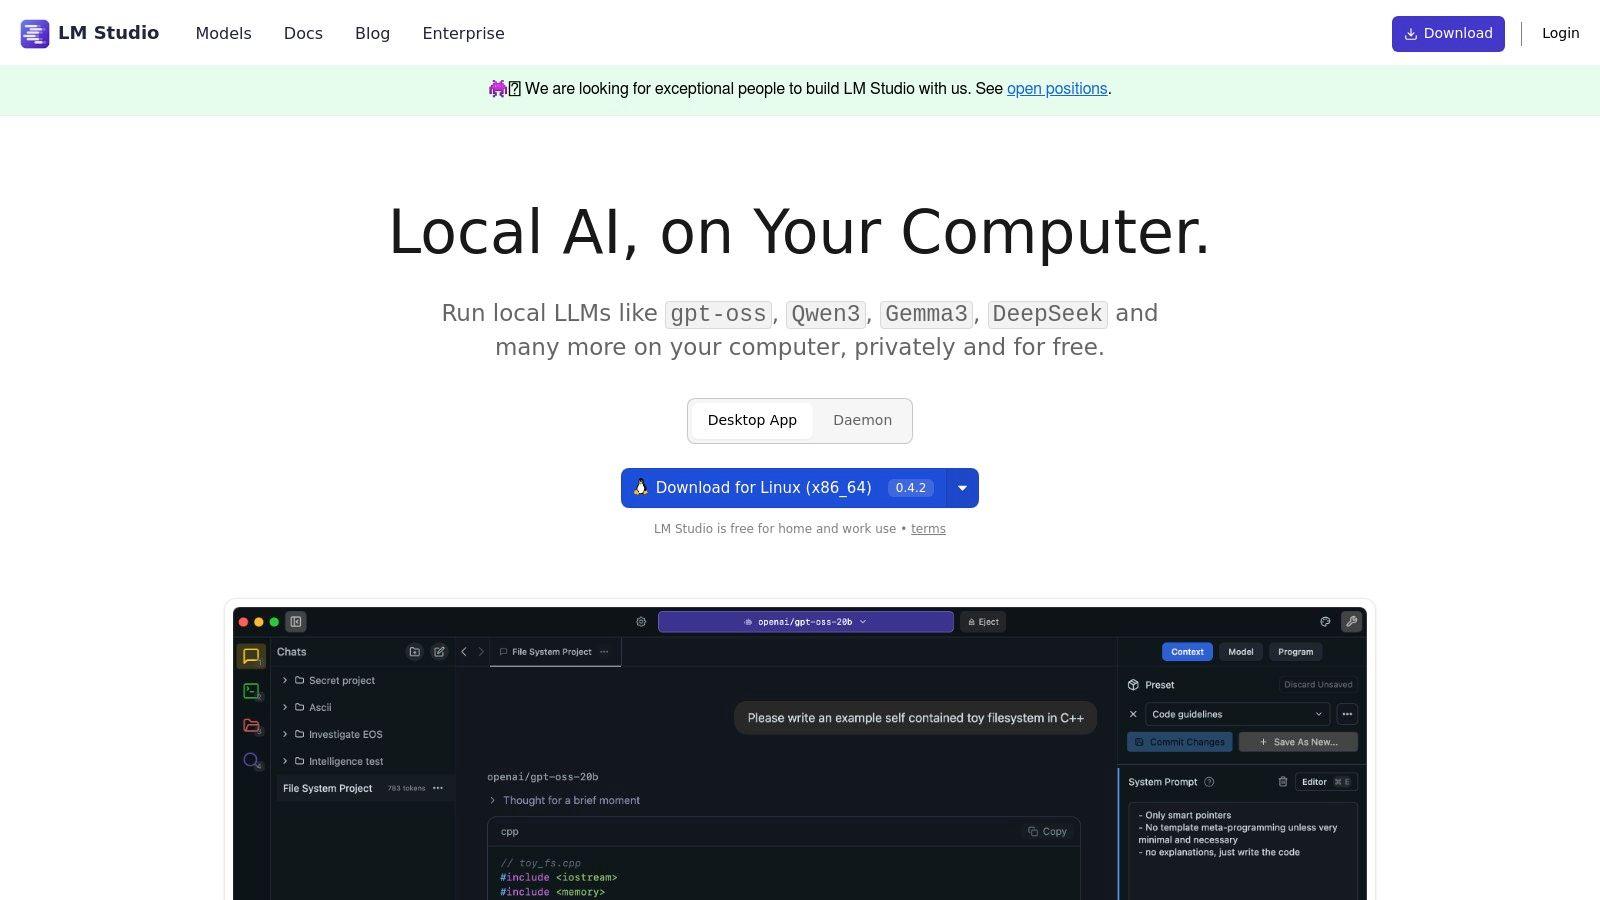Viewport: 1600px width, 900px height.
Task: Switch to the Program tab
Action: click(x=1295, y=652)
